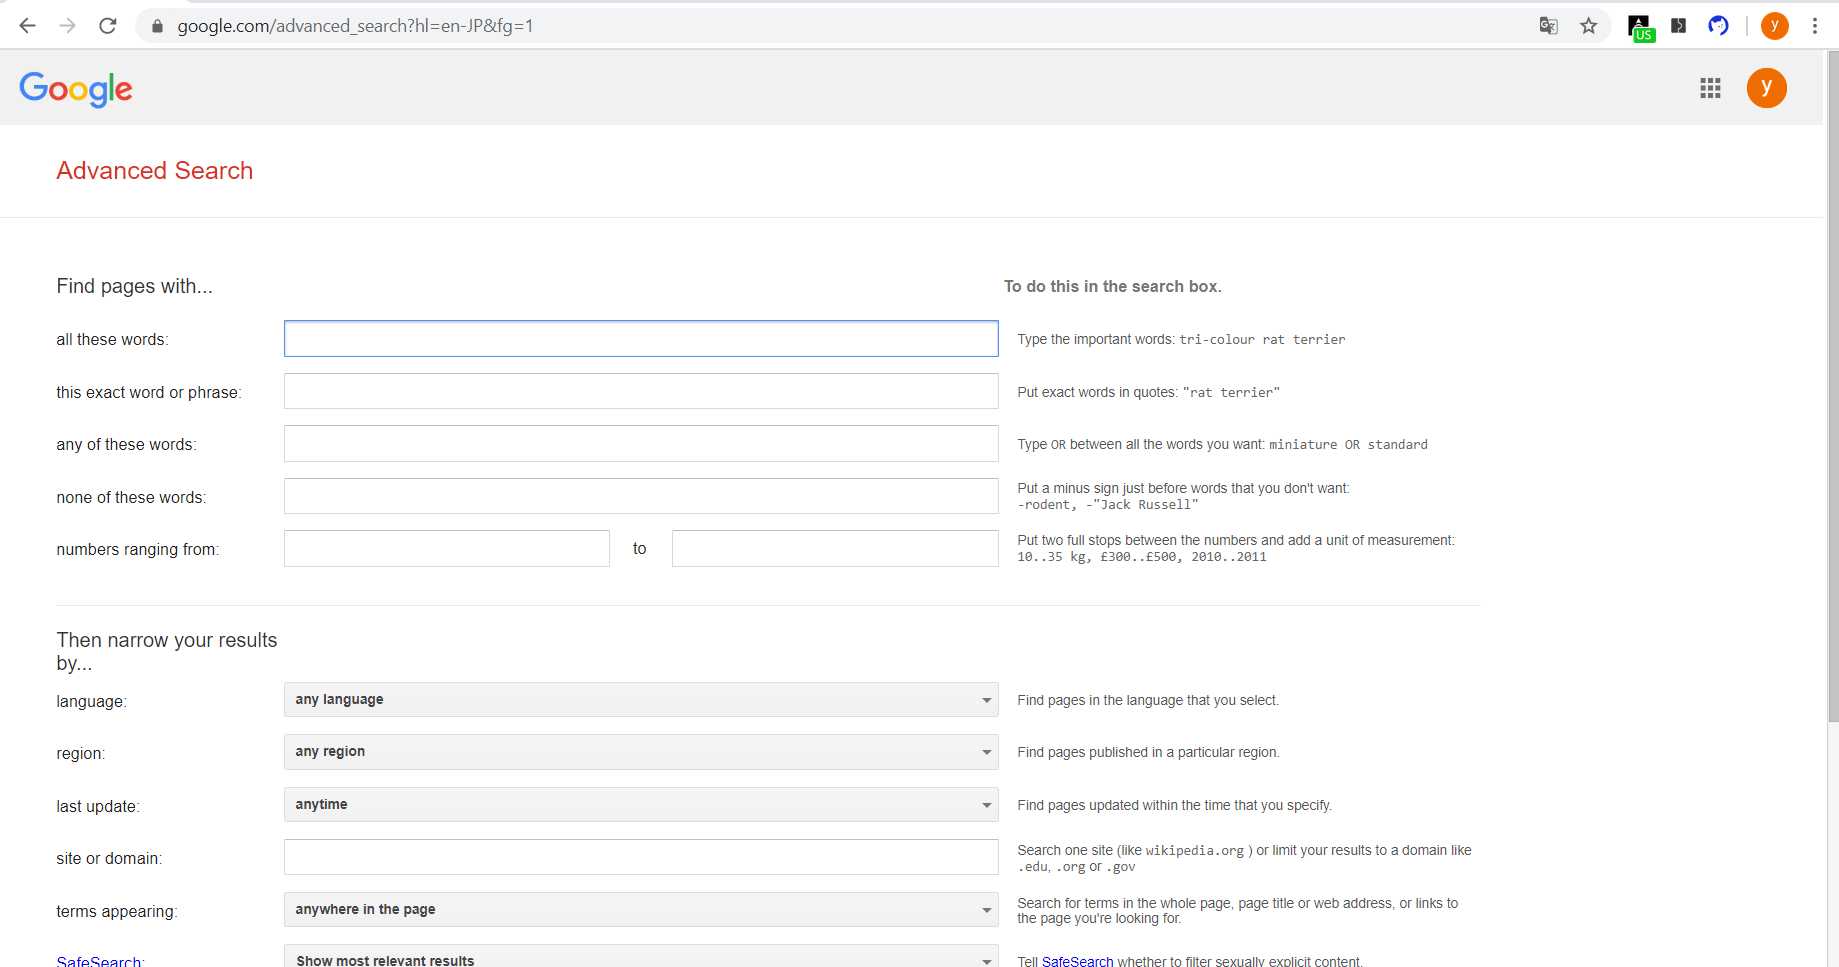Viewport: 1839px width, 967px height.
Task: Go to Google home via logo
Action: pos(76,89)
